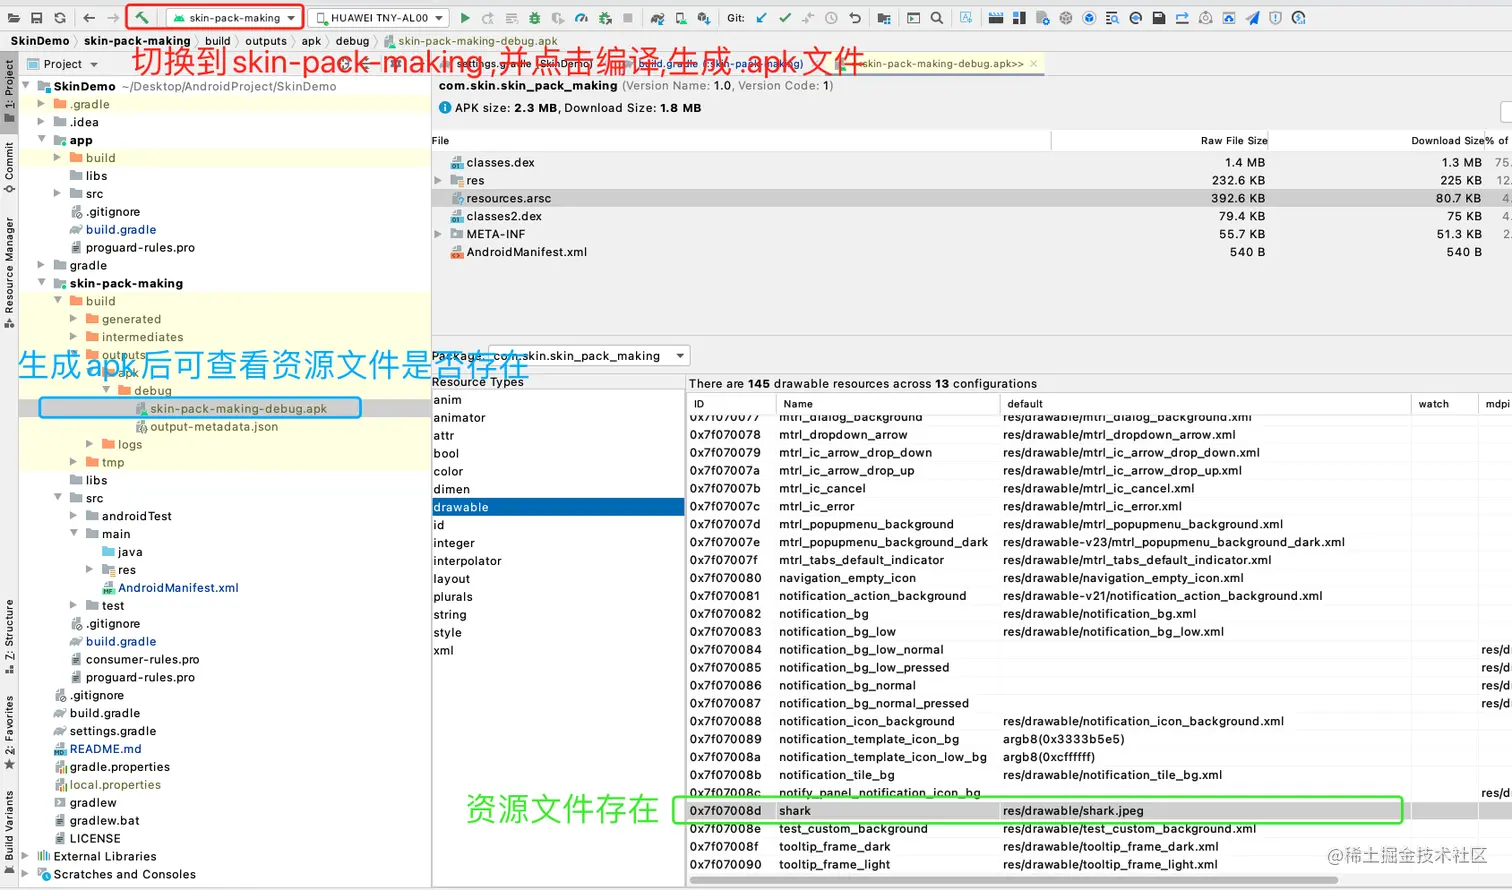Open the Favorites side tool window
The image size is (1512, 890).
pos(9,732)
